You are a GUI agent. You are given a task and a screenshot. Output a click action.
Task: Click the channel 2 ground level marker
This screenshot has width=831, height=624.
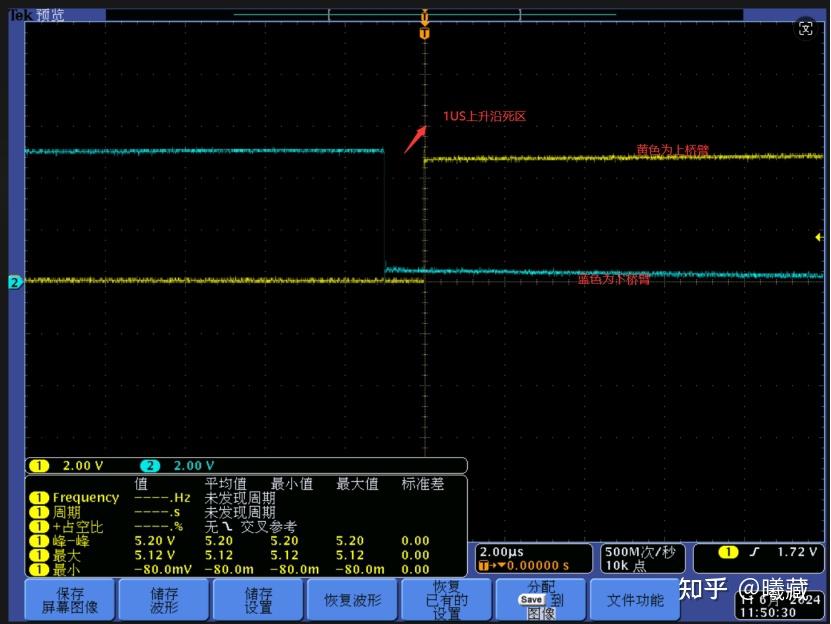pos(15,283)
